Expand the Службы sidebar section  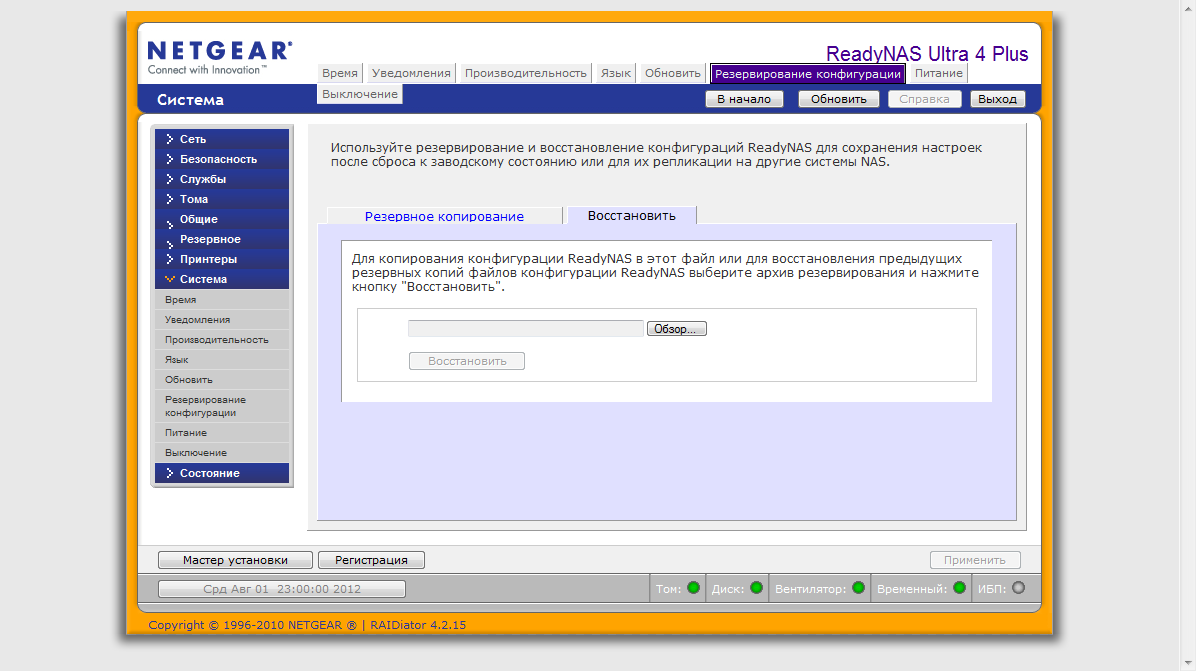coord(222,178)
